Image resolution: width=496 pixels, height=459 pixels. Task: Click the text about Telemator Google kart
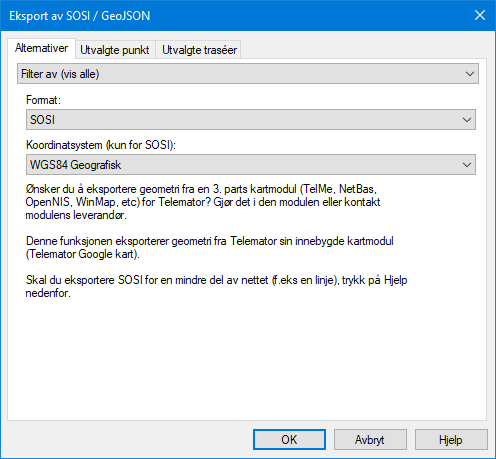pos(209,247)
